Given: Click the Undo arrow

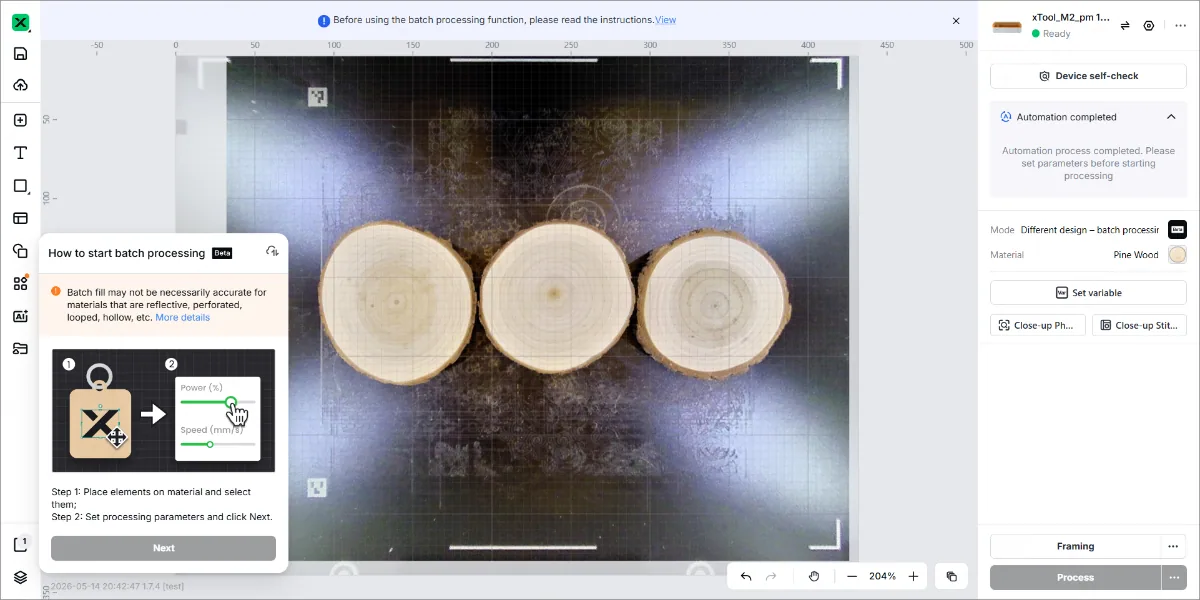Looking at the screenshot, I should (x=746, y=576).
